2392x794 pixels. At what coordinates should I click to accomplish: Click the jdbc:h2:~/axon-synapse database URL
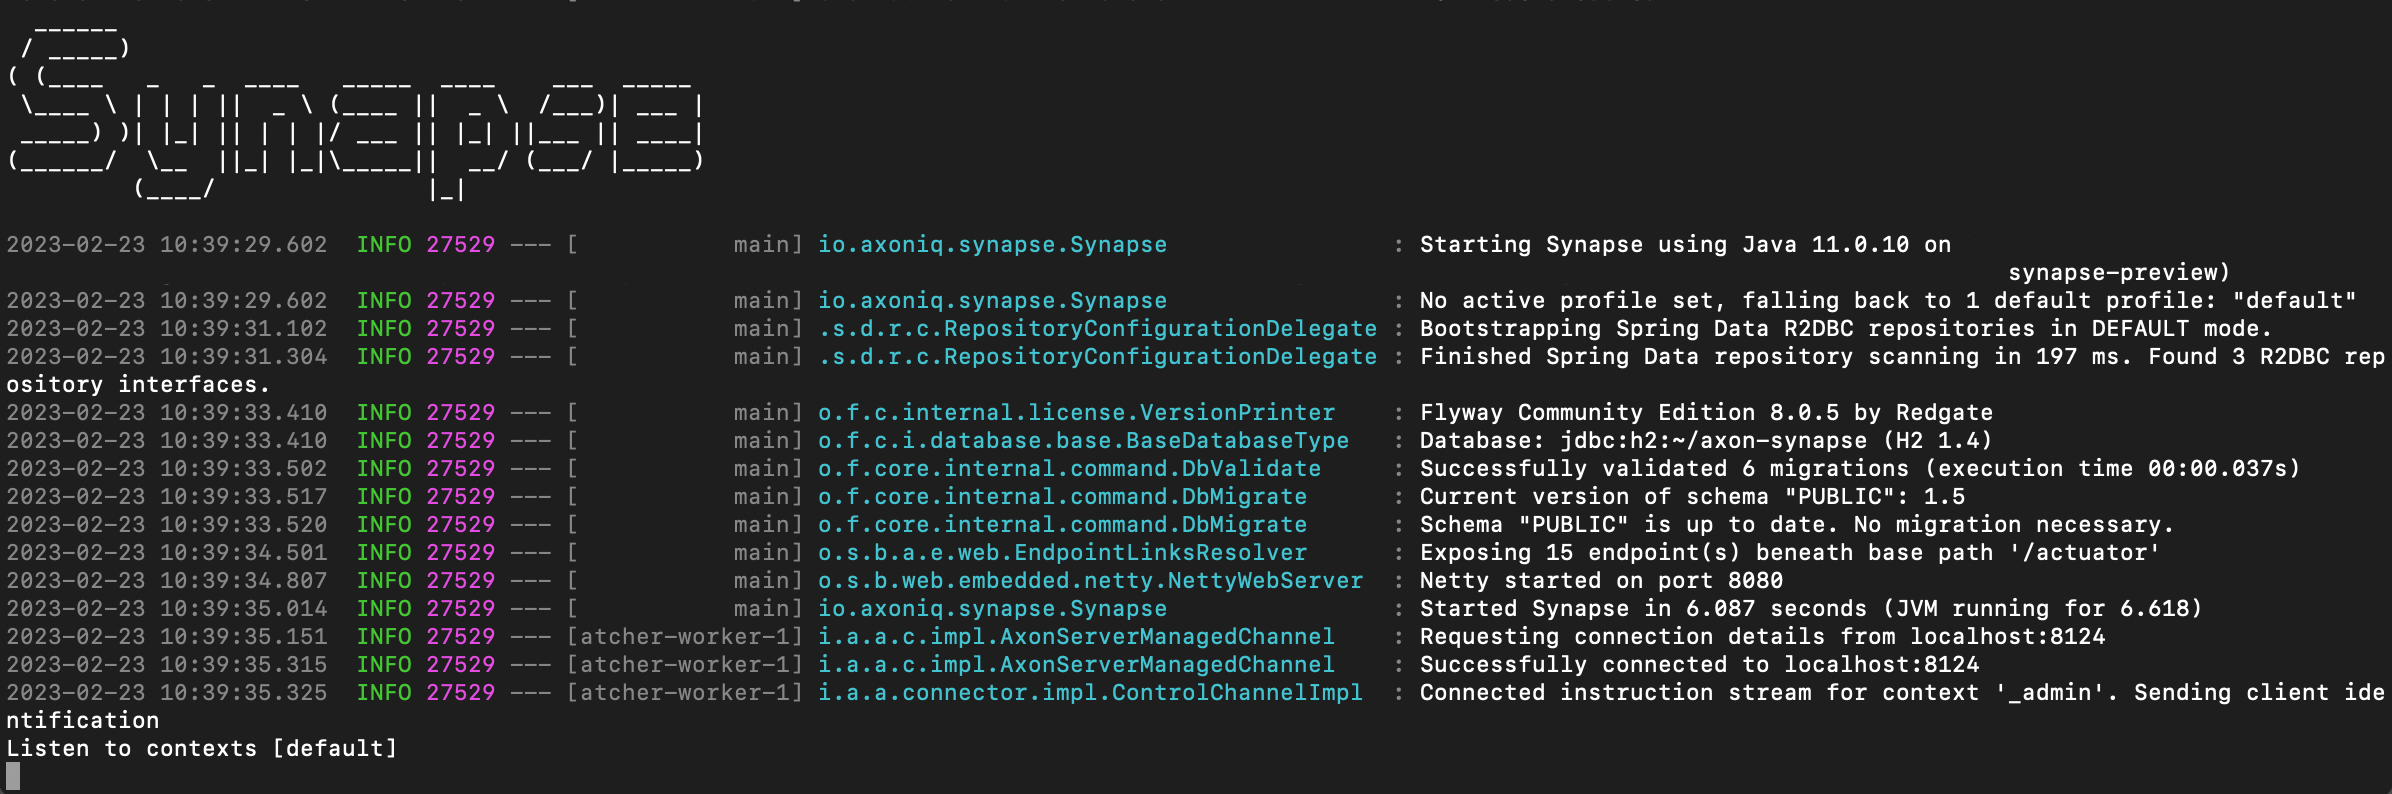[1713, 440]
